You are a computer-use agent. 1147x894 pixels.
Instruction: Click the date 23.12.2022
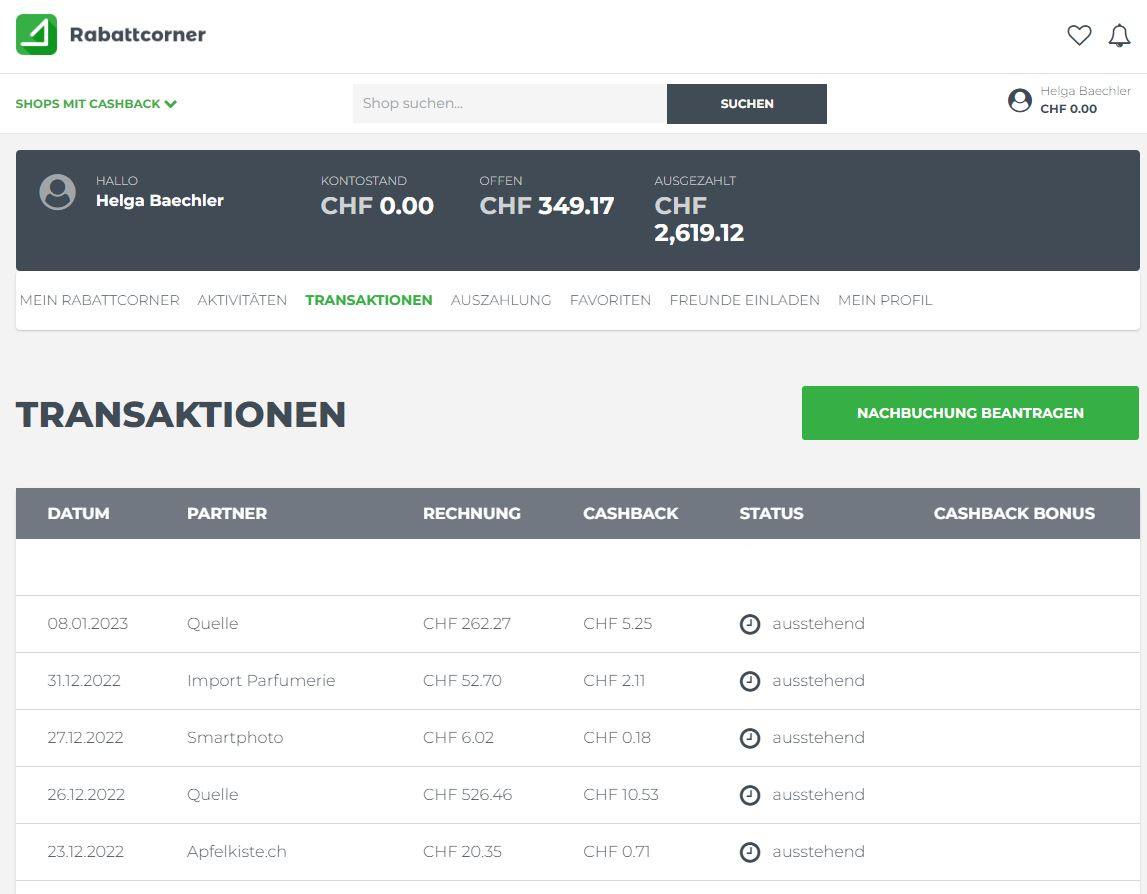(86, 852)
